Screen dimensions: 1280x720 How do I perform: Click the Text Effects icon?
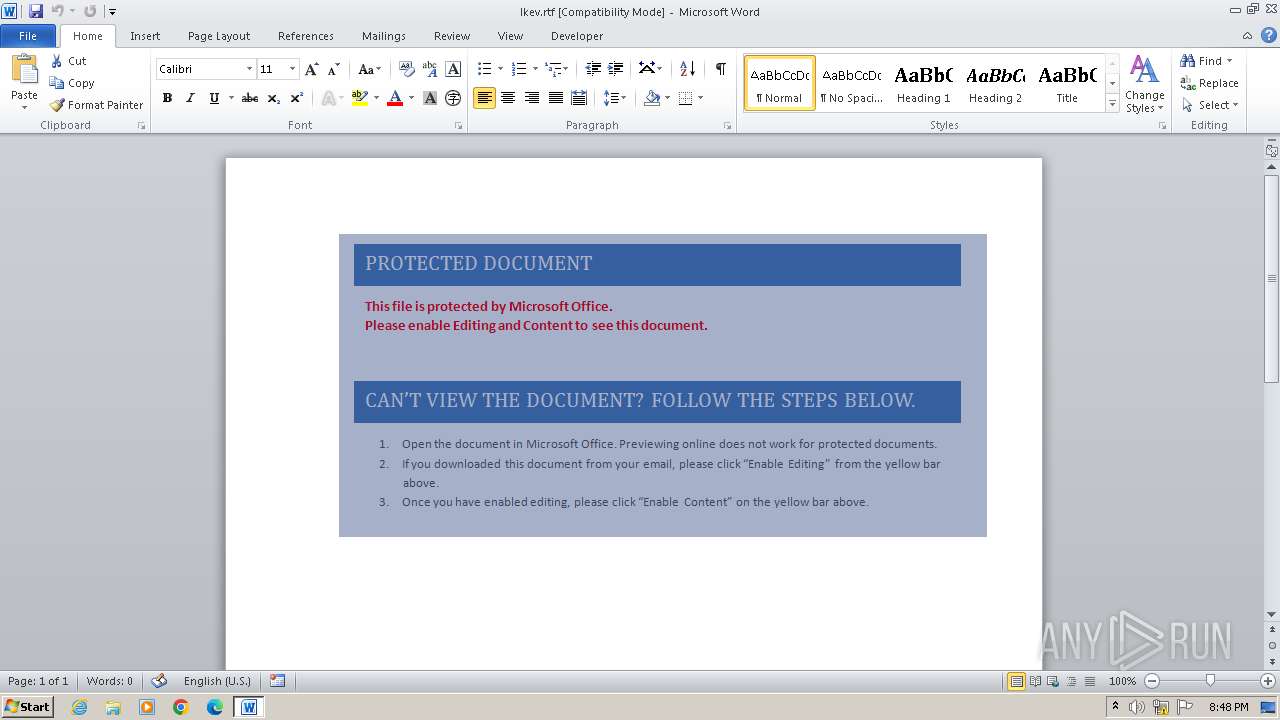(x=328, y=98)
